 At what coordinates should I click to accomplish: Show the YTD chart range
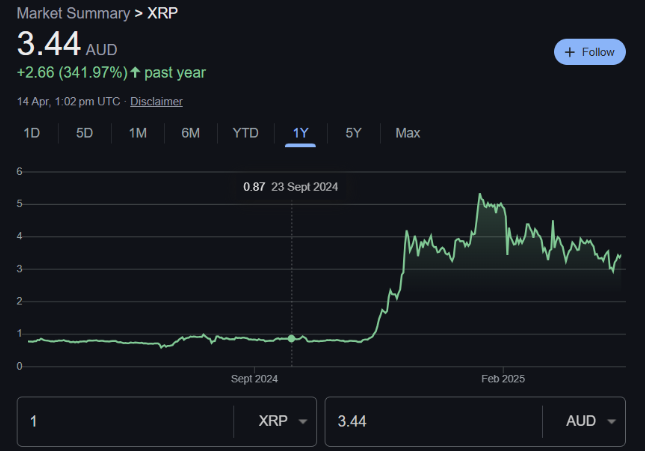246,133
